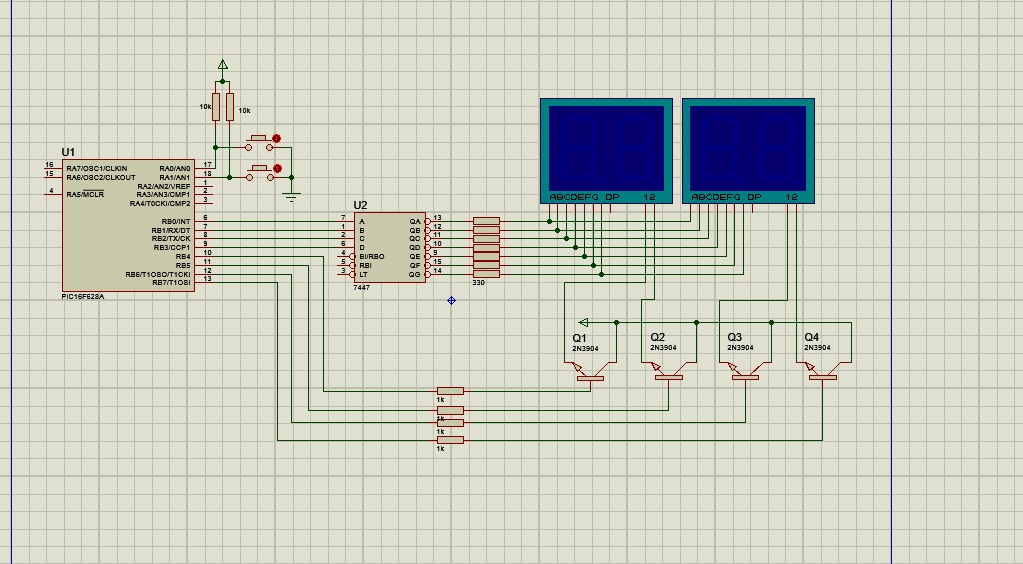The image size is (1023, 564).
Task: Latch the RA0 push button red dot
Action: 277,138
